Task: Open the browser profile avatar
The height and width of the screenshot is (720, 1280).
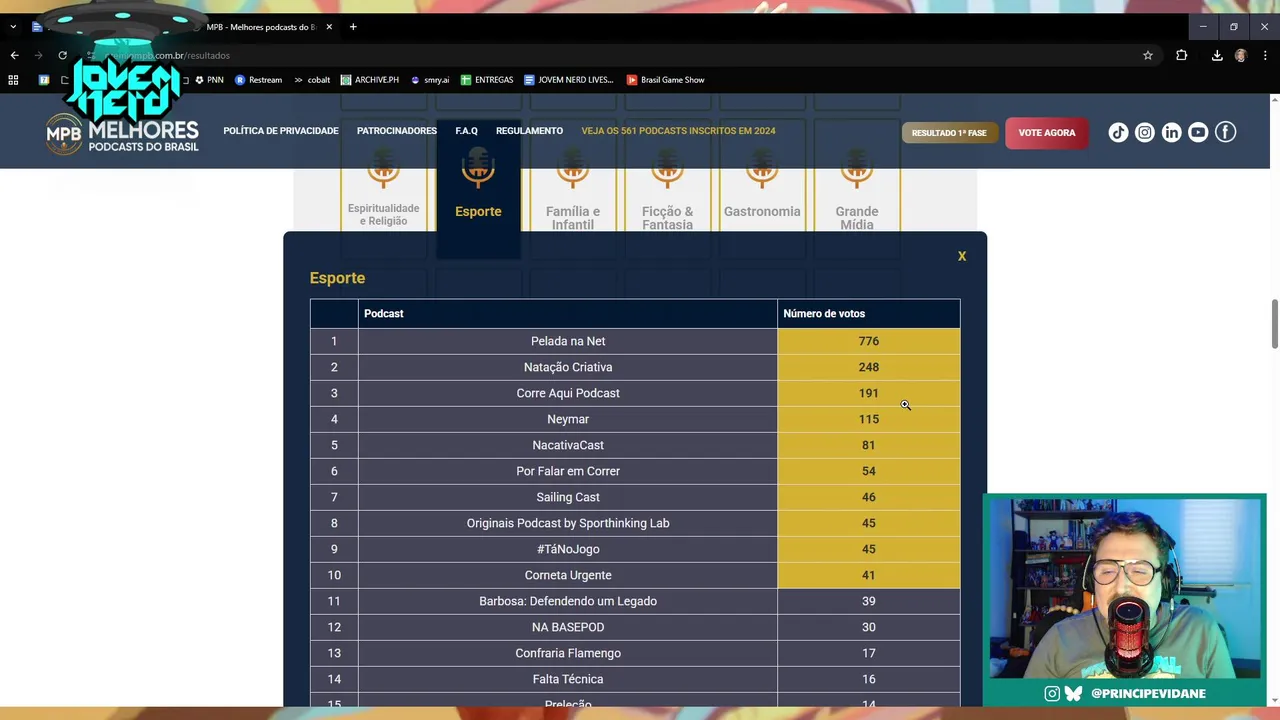Action: click(x=1241, y=56)
